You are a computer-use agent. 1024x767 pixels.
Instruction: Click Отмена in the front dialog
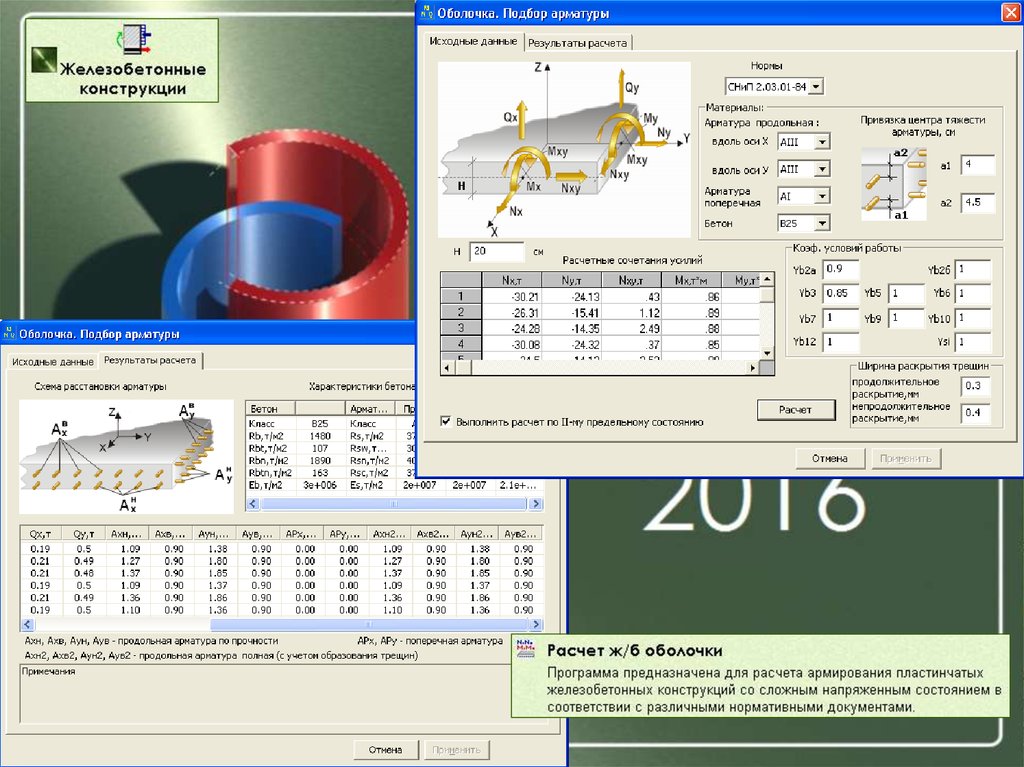point(830,458)
